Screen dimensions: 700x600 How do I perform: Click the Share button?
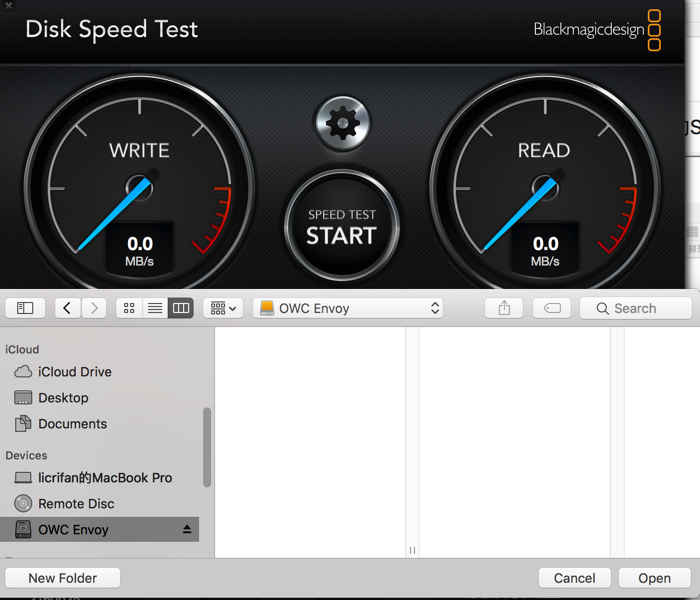504,308
